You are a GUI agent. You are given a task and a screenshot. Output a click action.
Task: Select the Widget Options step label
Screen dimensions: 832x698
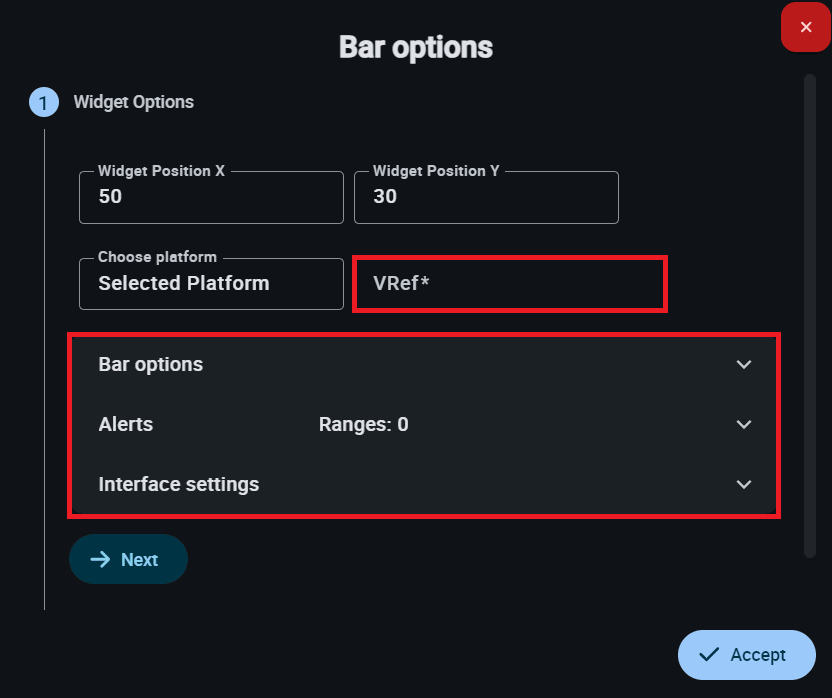coord(134,102)
